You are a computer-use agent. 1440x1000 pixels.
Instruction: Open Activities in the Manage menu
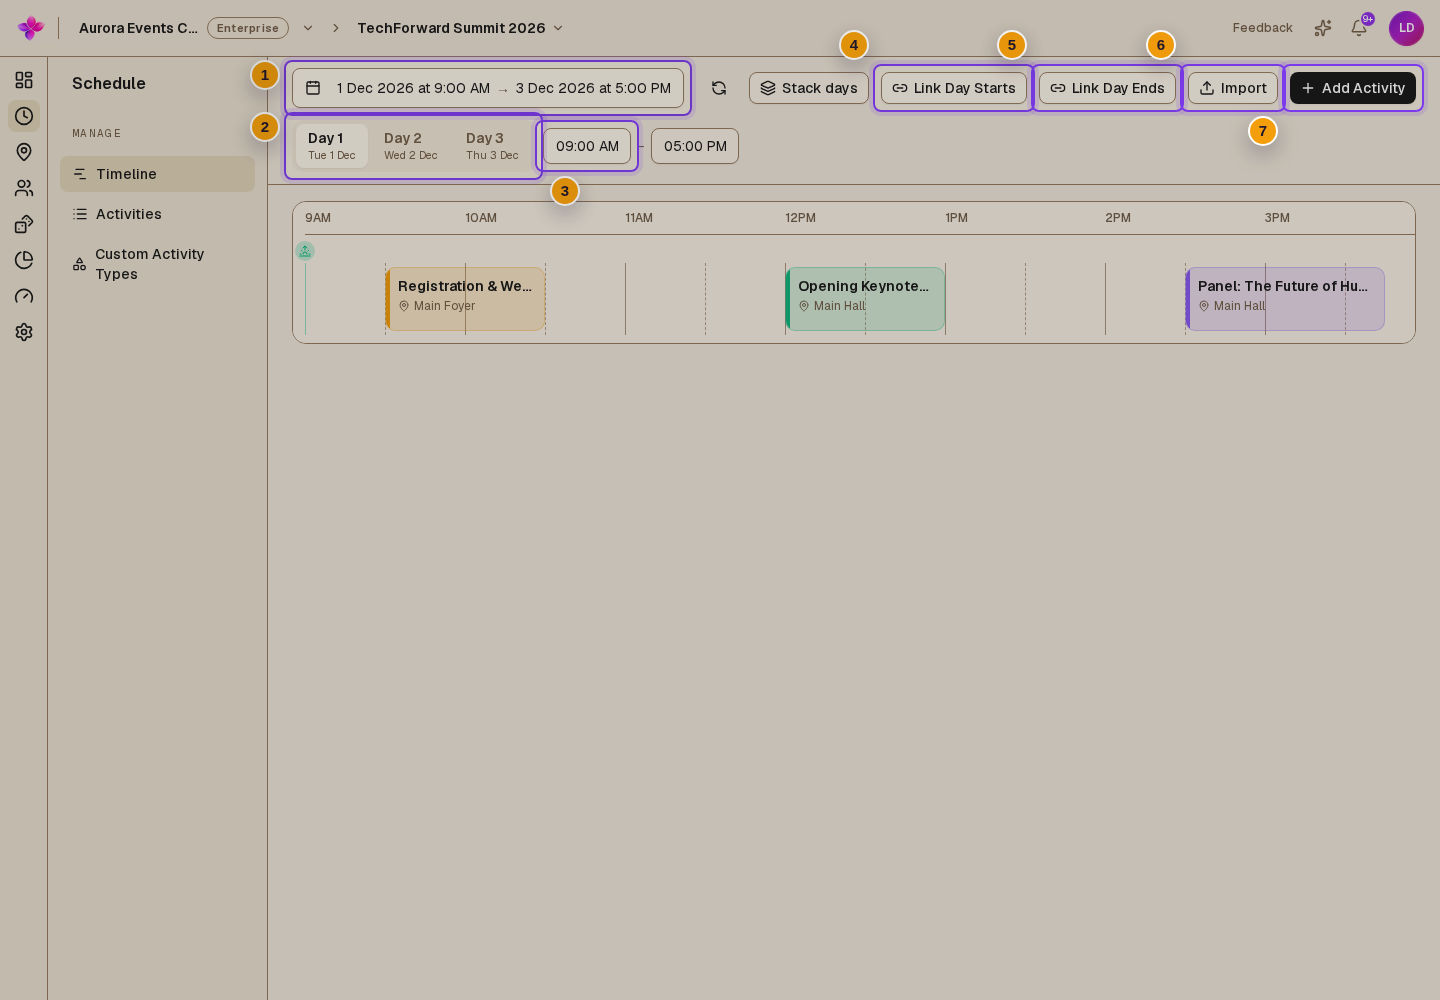(157, 214)
